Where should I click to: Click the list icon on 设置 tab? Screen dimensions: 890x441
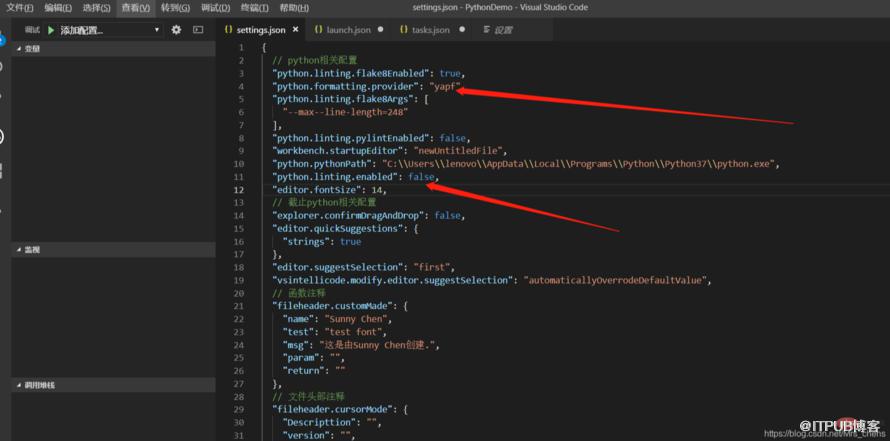tap(486, 30)
